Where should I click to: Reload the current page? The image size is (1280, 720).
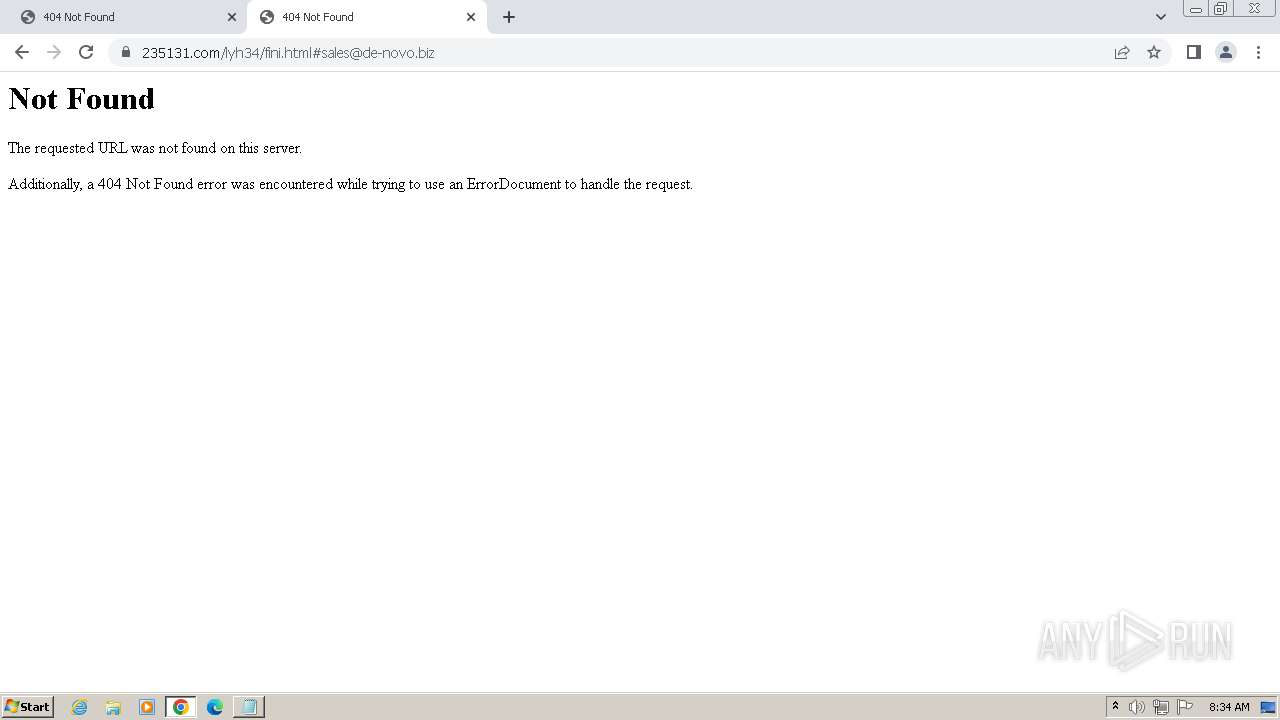tap(86, 52)
